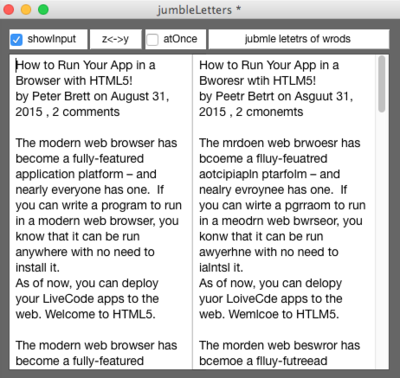Image resolution: width=400 pixels, height=378 pixels.
Task: Click the divider between input and output panes
Action: point(192,212)
